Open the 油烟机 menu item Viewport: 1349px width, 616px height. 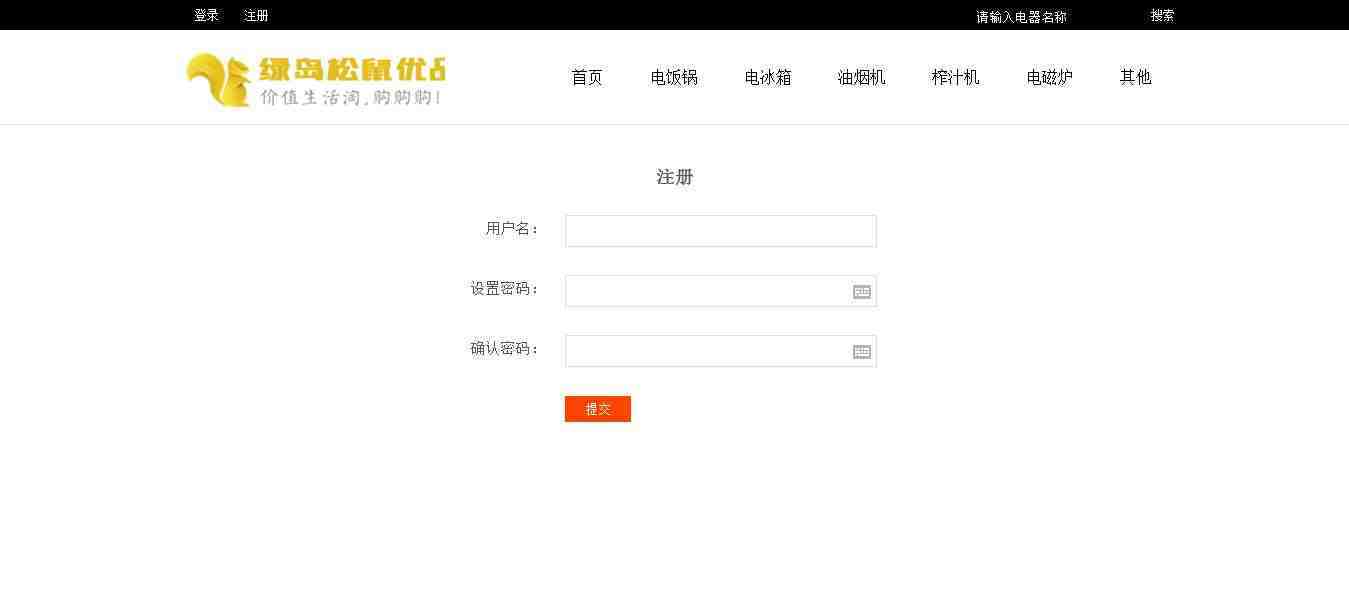(x=862, y=77)
